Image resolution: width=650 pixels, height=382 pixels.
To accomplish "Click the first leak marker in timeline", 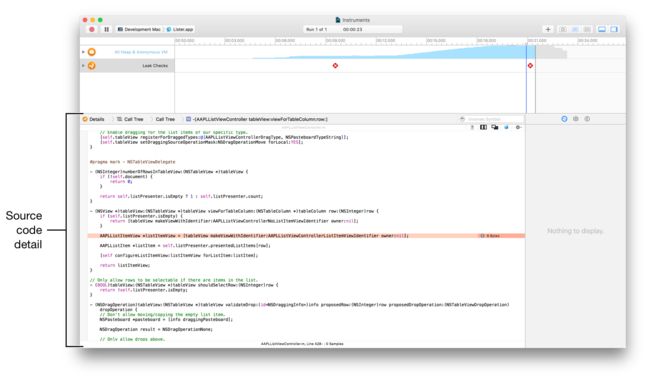I will [x=335, y=65].
